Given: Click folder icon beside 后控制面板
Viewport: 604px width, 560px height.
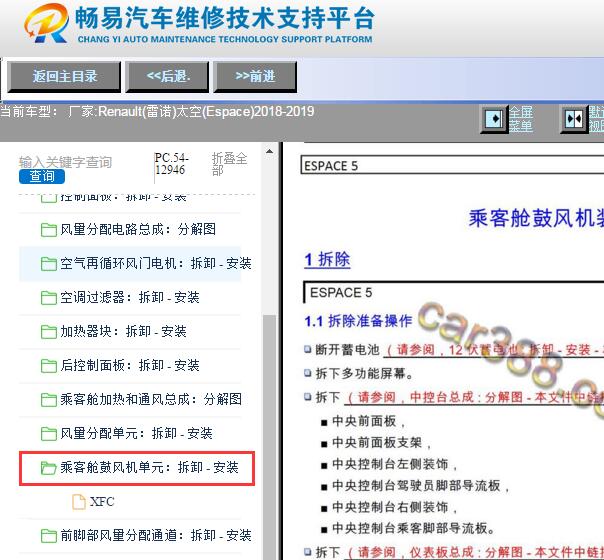Looking at the screenshot, I should 48,366.
